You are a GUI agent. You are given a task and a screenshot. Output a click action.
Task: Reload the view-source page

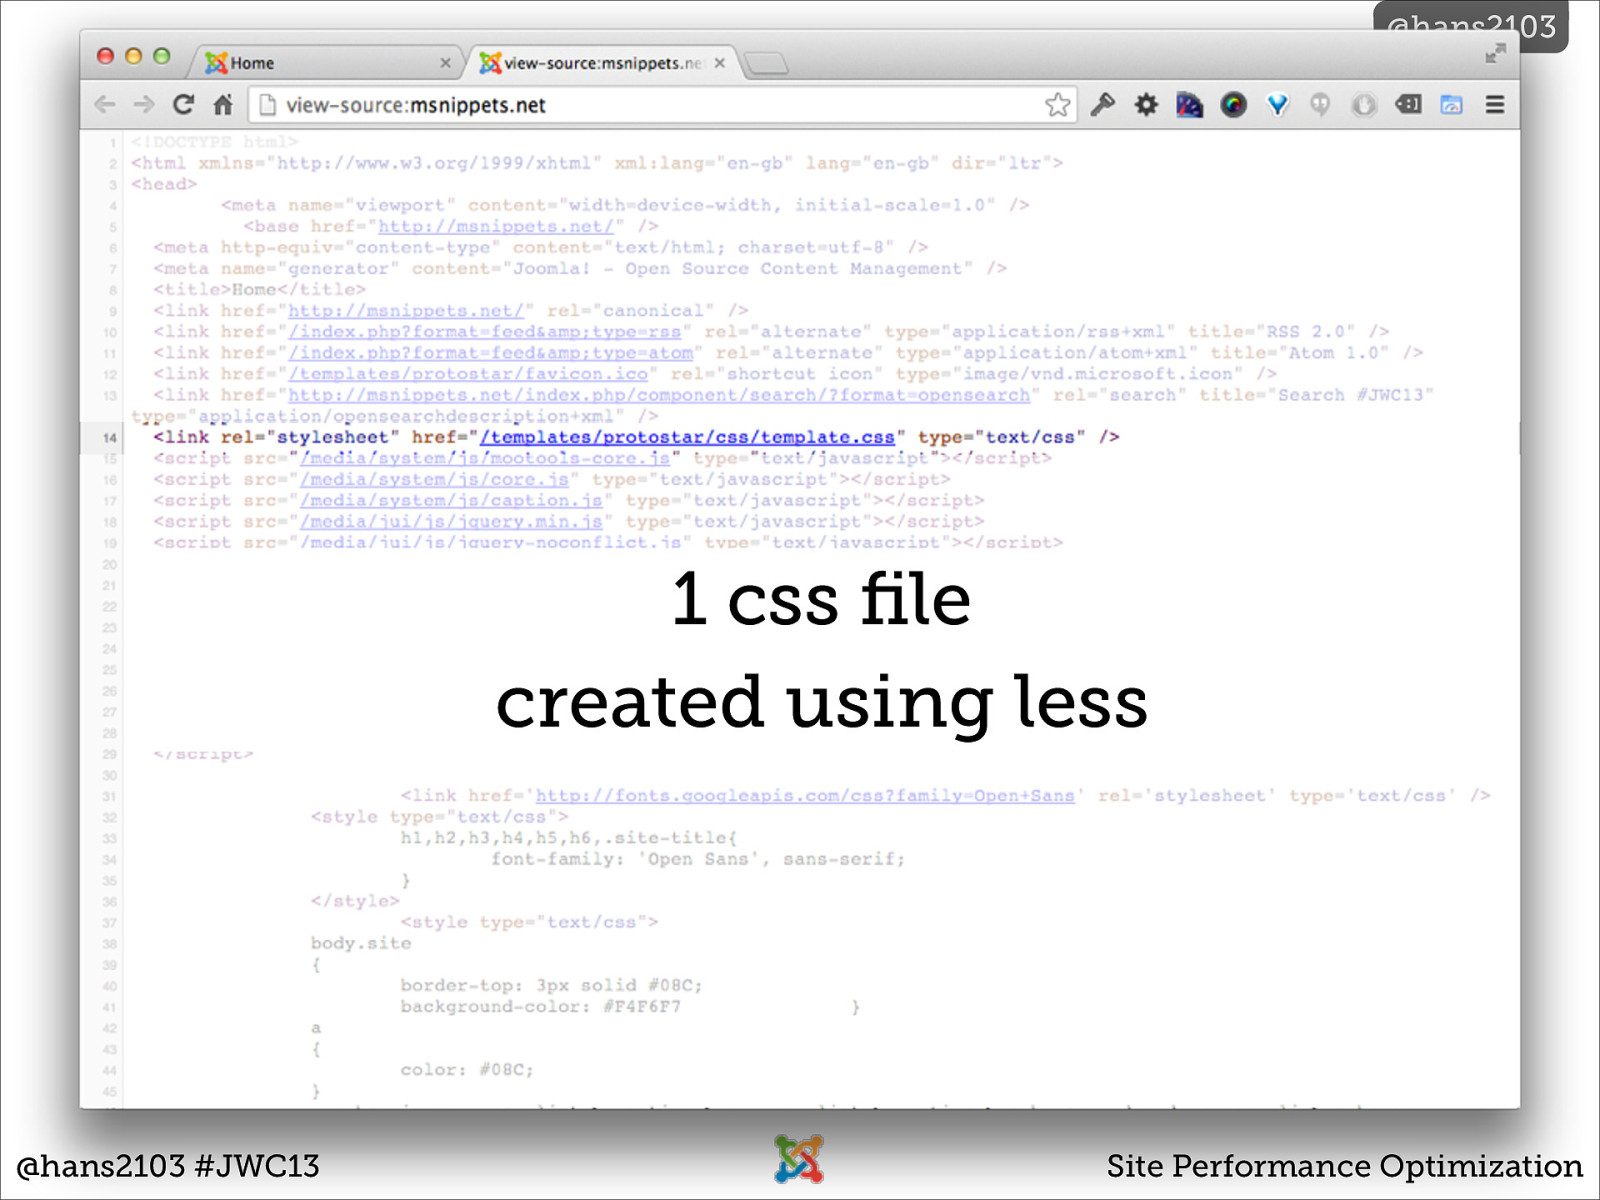183,104
